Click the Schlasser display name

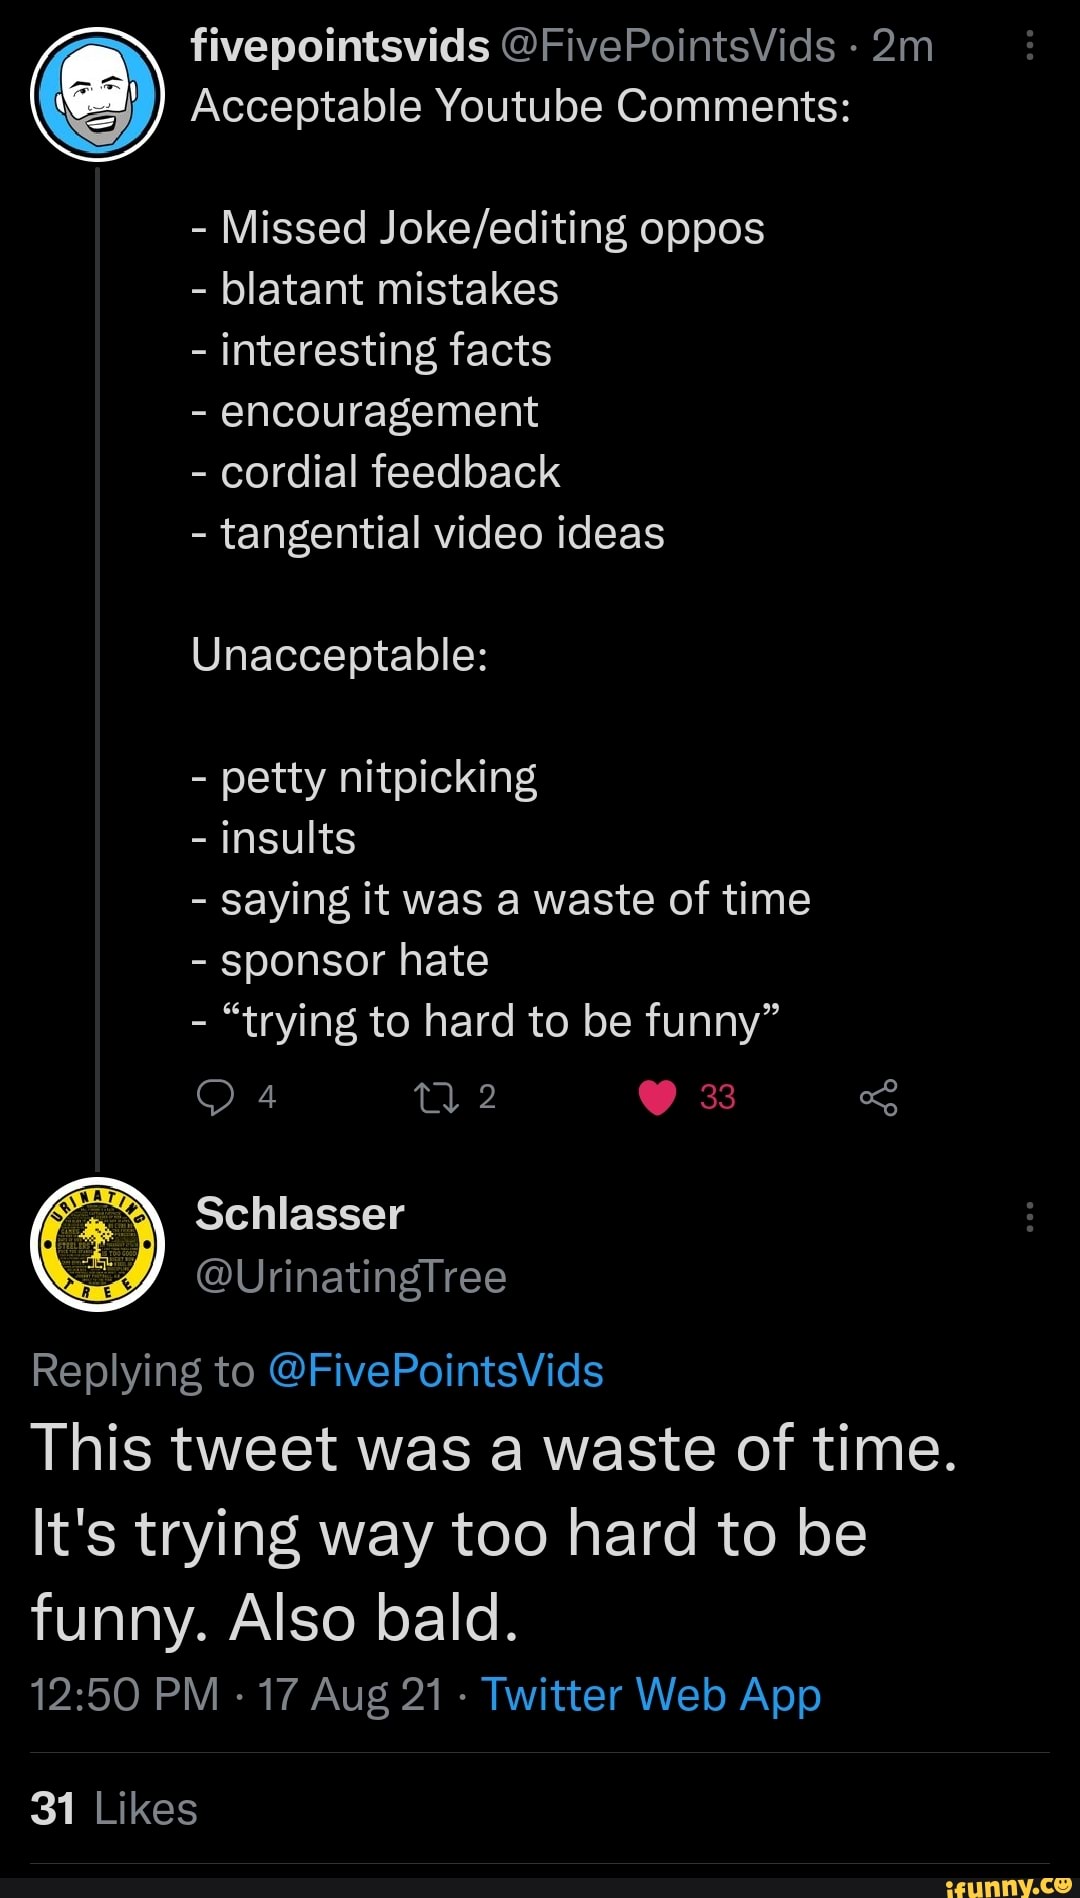pos(300,1214)
